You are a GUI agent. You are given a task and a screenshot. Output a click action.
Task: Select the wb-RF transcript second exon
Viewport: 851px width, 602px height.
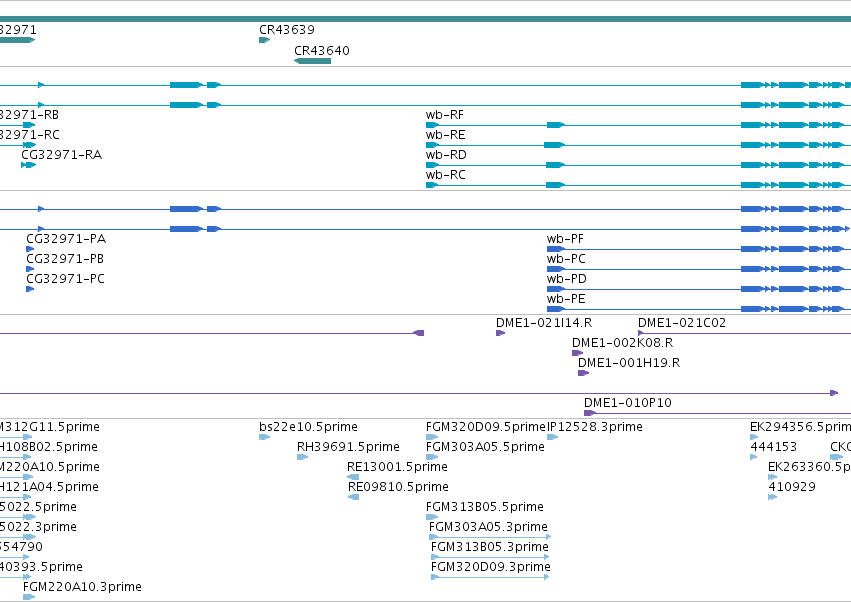(556, 125)
